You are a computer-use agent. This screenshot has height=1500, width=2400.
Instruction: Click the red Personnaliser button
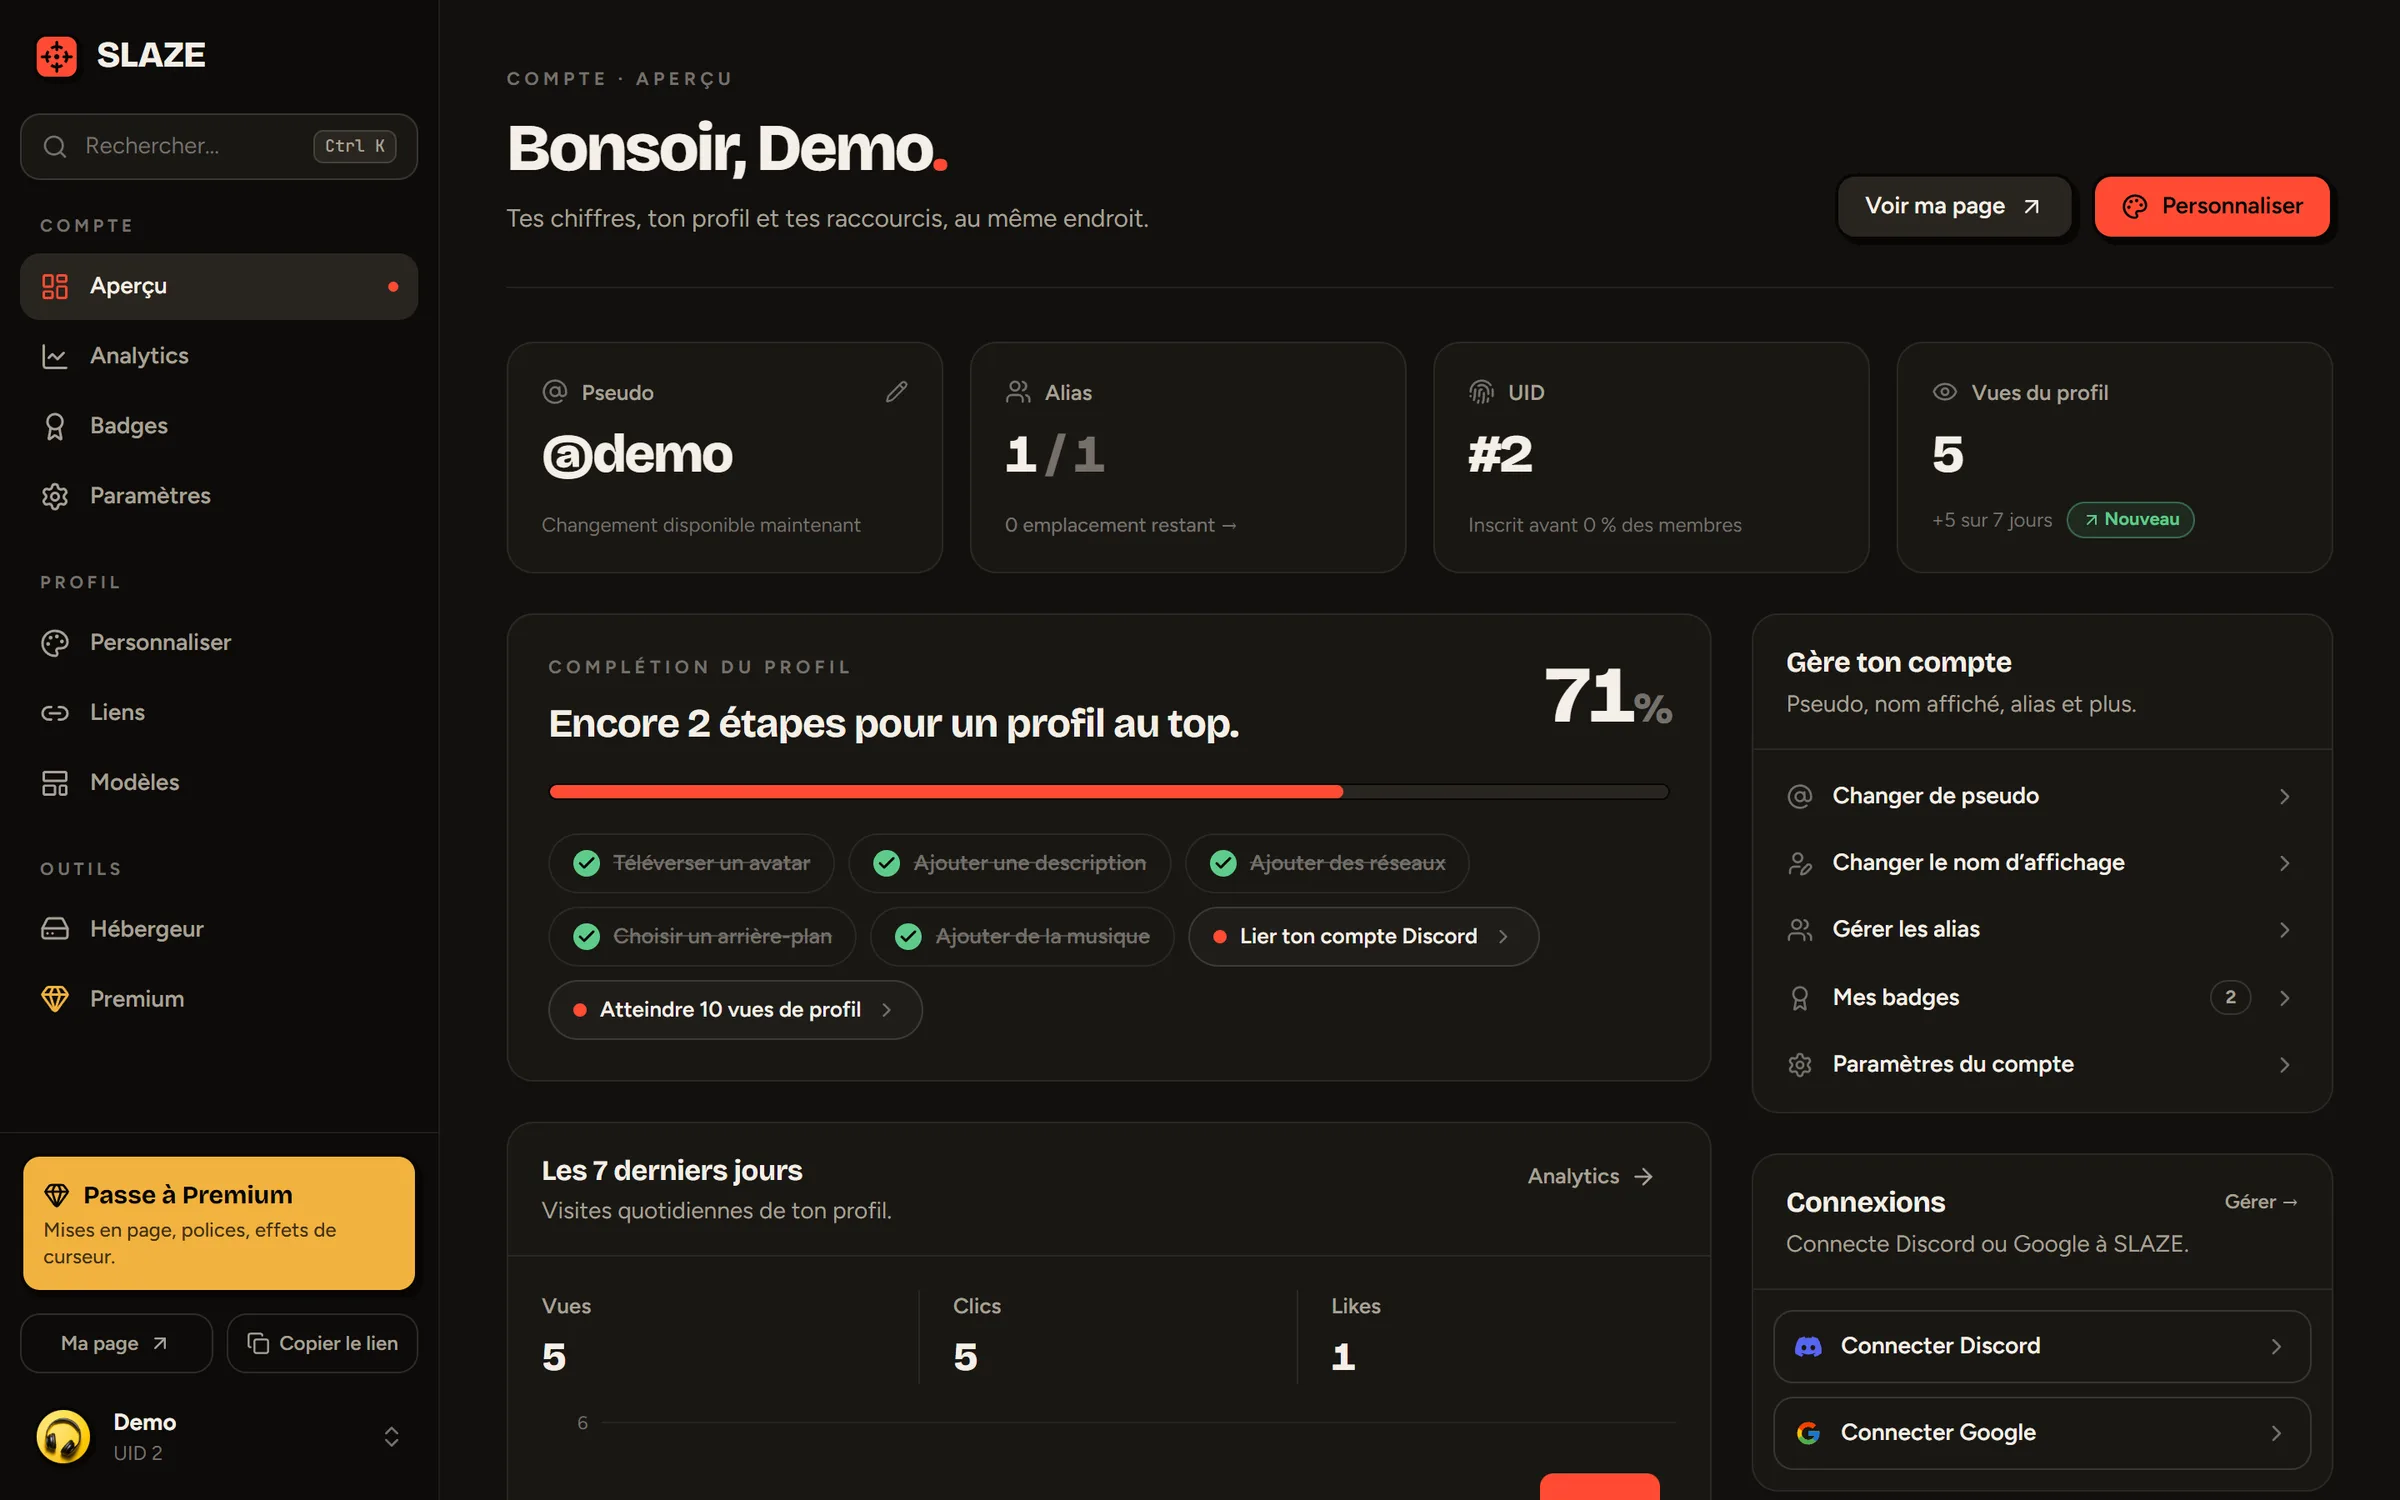[2212, 207]
